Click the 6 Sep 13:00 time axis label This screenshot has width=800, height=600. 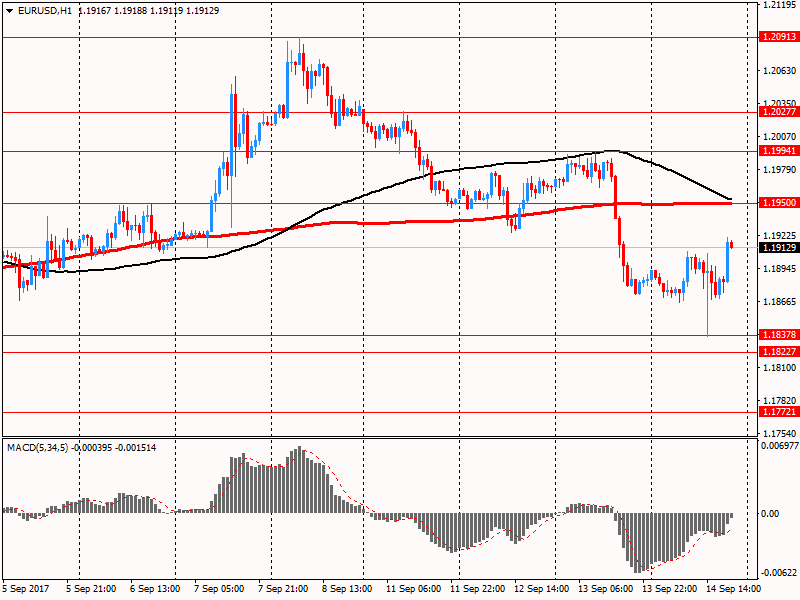click(155, 588)
